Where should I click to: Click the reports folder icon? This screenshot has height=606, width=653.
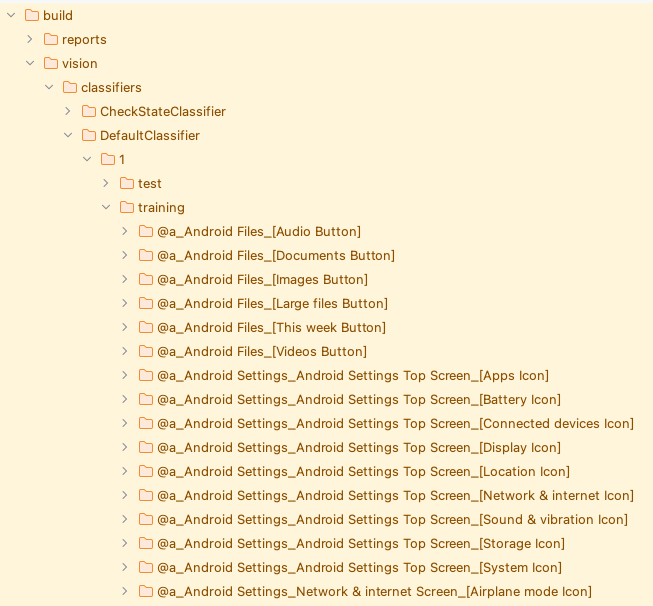point(51,40)
